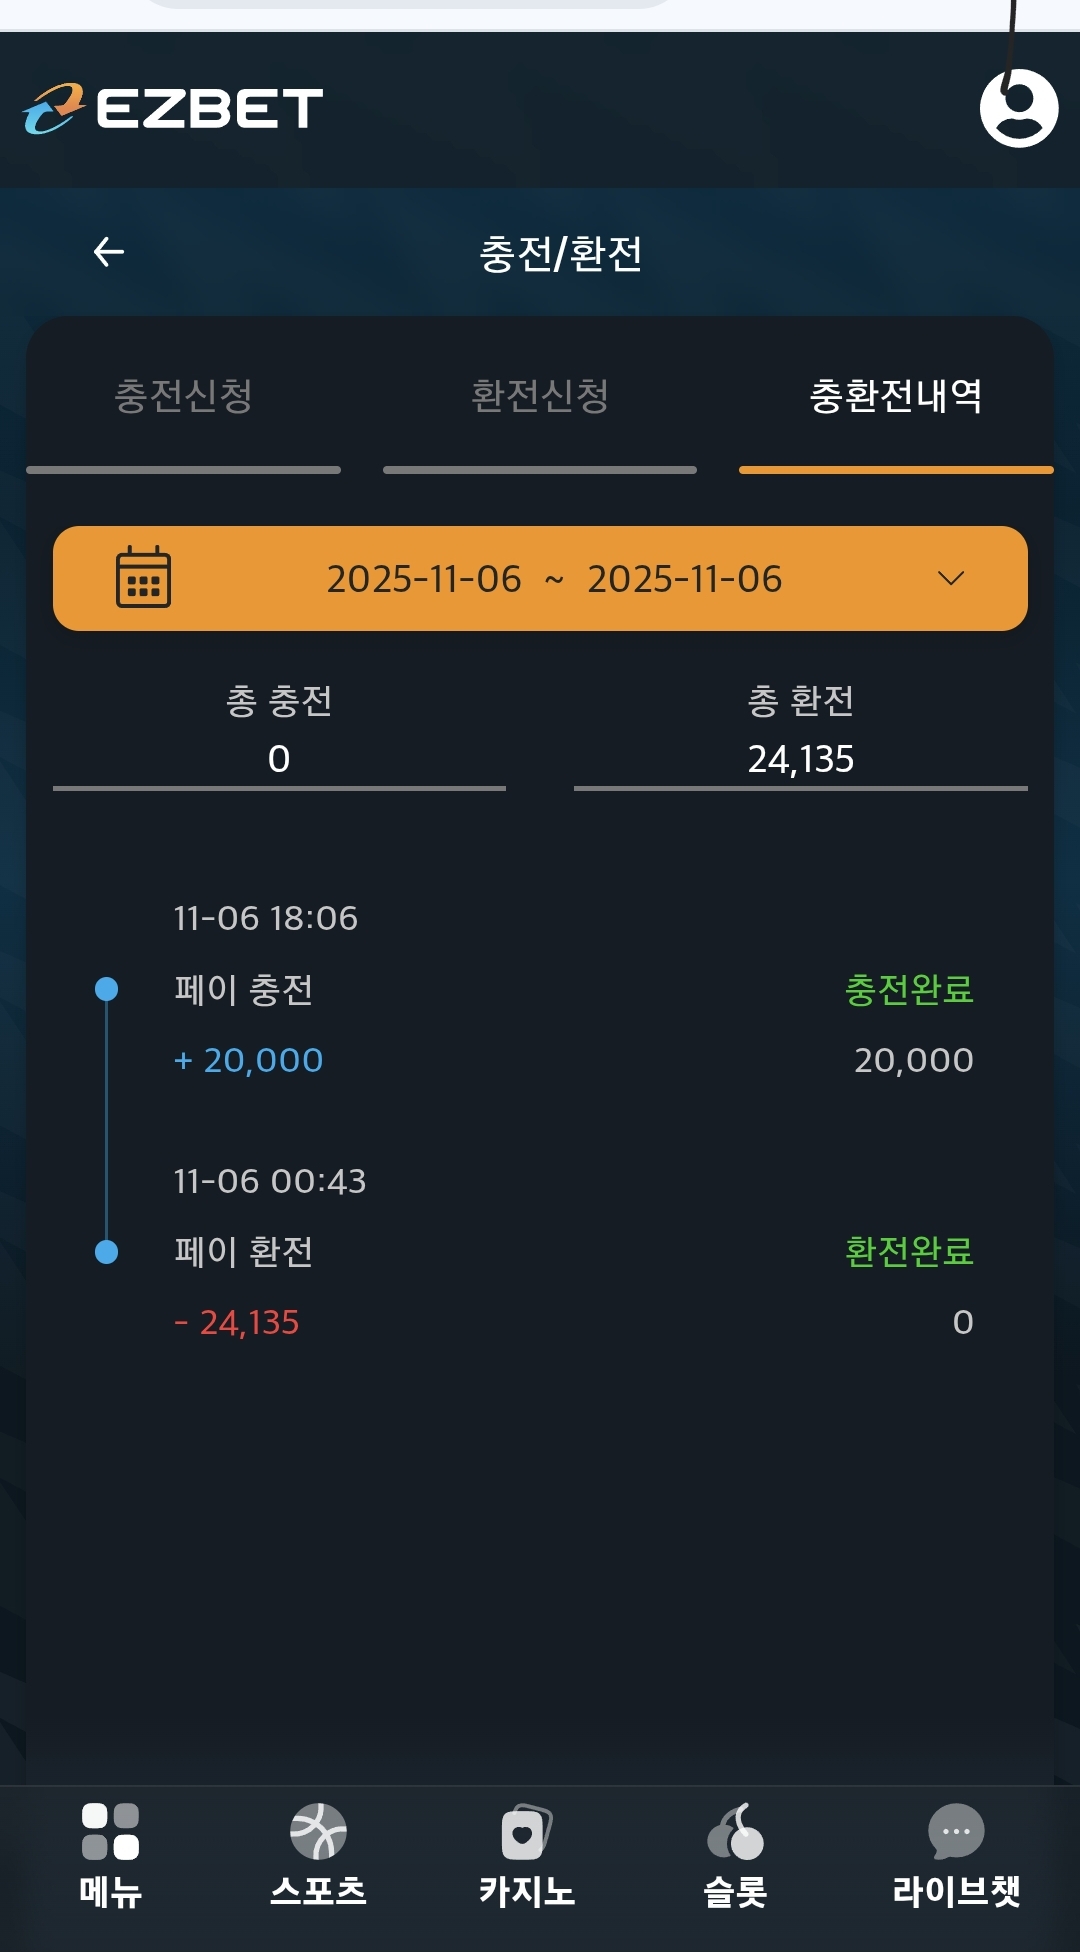Open the 스포츠 section
Image resolution: width=1080 pixels, height=1952 pixels.
pos(318,1831)
